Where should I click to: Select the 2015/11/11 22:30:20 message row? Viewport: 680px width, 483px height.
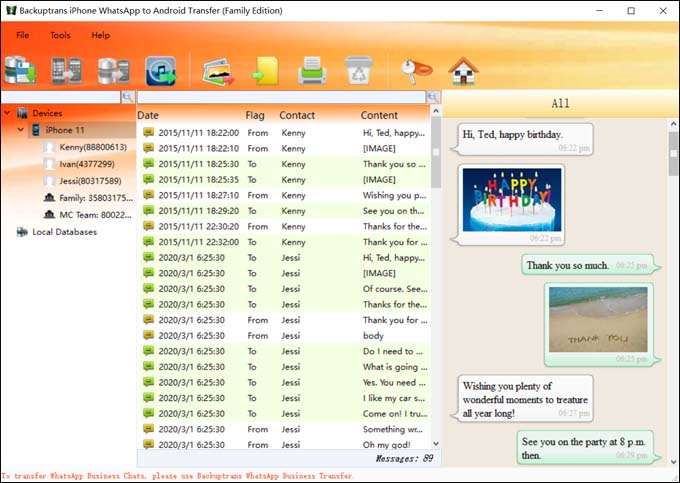tap(284, 226)
